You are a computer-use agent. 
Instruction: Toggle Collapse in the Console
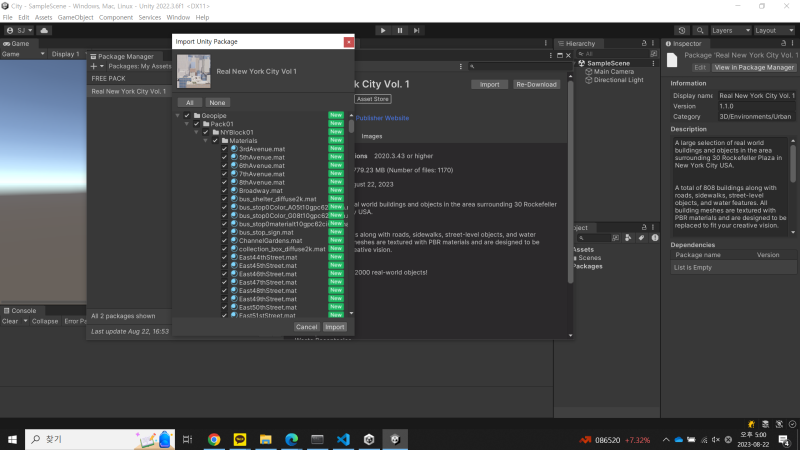[x=45, y=321]
